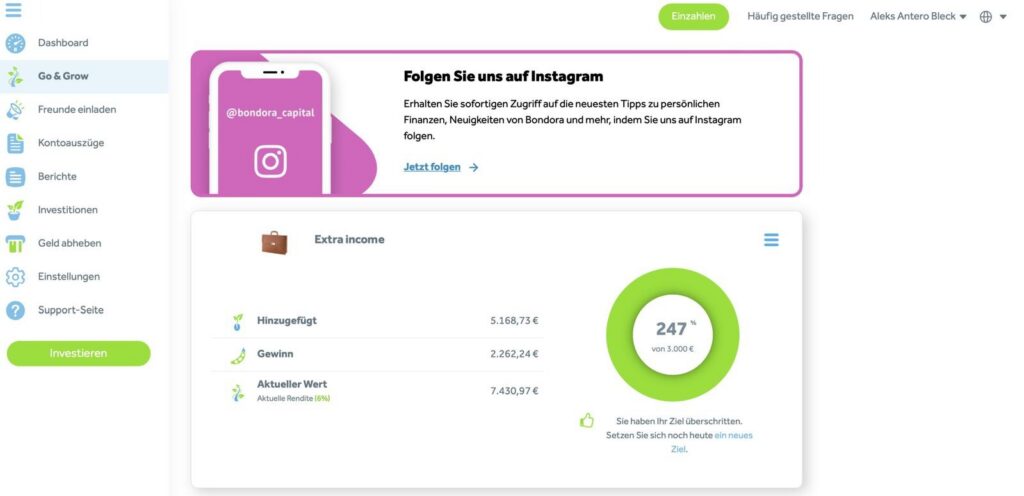Image resolution: width=1024 pixels, height=496 pixels.
Task: Click the Support-Seite question mark icon
Action: click(16, 310)
